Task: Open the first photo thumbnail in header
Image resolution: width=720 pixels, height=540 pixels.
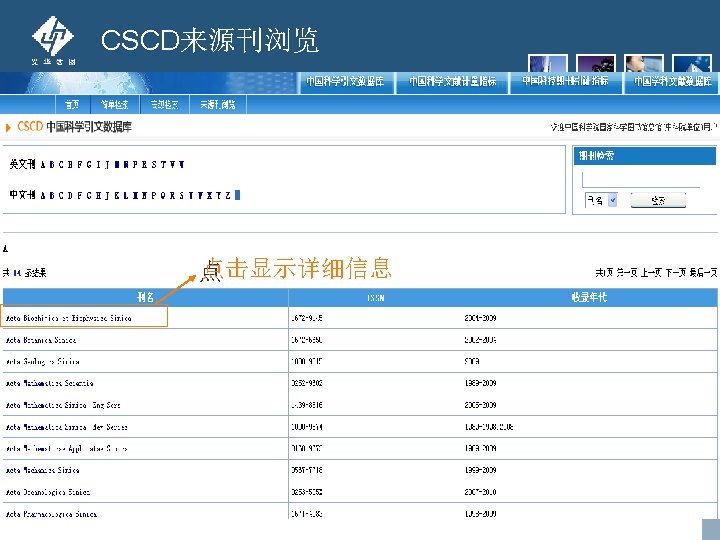Action: point(547,63)
